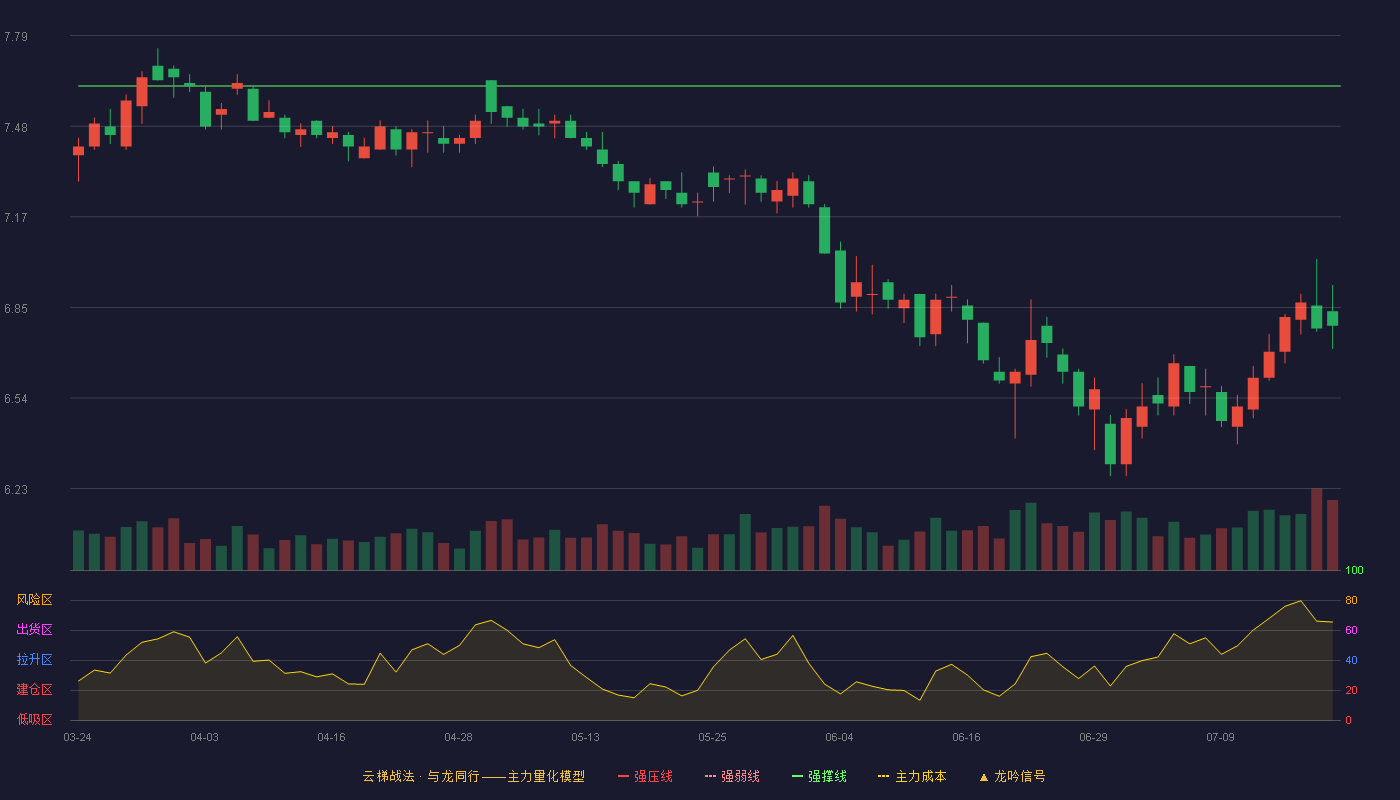Click the 04-28 date label
Screen dimensions: 1400x800
[x=458, y=737]
